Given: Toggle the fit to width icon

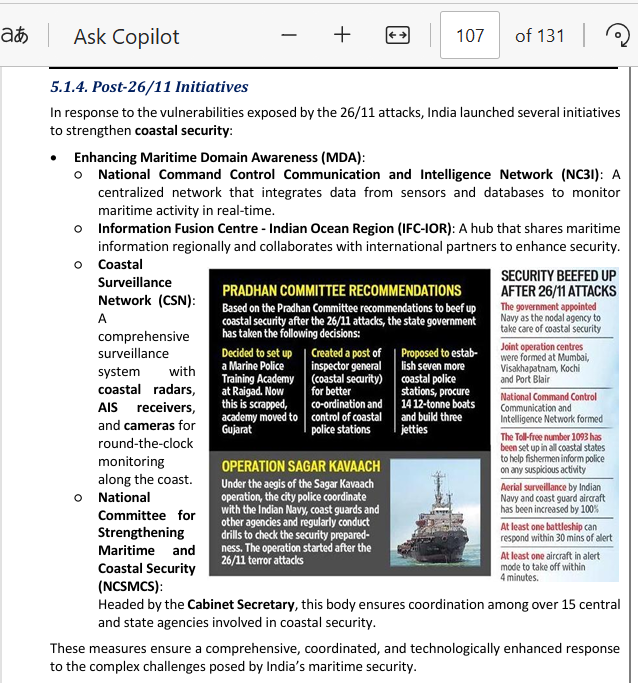Looking at the screenshot, I should tap(397, 35).
